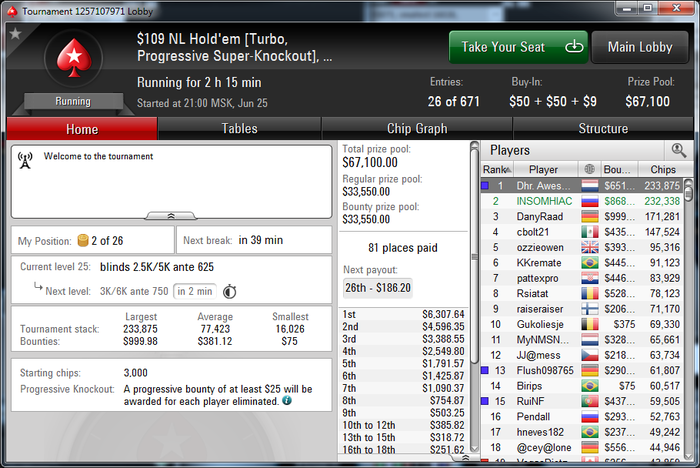Click the prize list scrollbar
Image resolution: width=700 pixels, height=468 pixels.
(x=475, y=297)
